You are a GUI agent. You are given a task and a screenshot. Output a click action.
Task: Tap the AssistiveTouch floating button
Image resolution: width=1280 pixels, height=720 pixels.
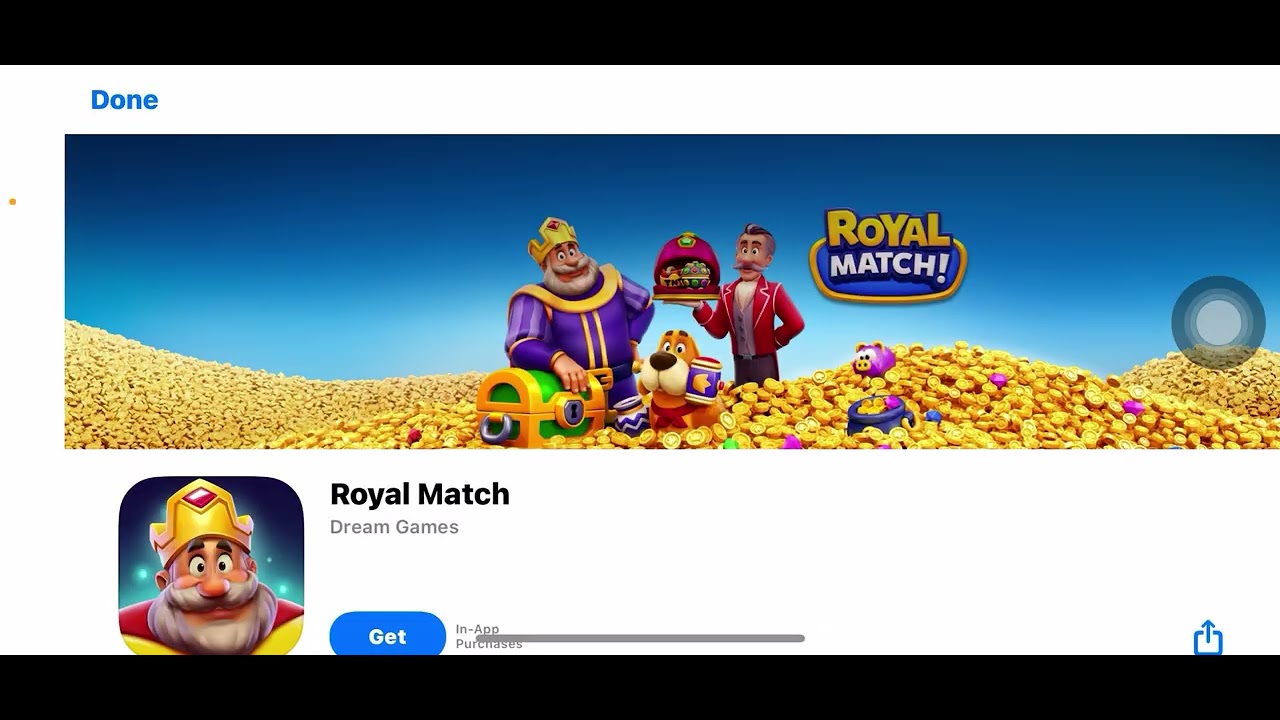[x=1218, y=323]
